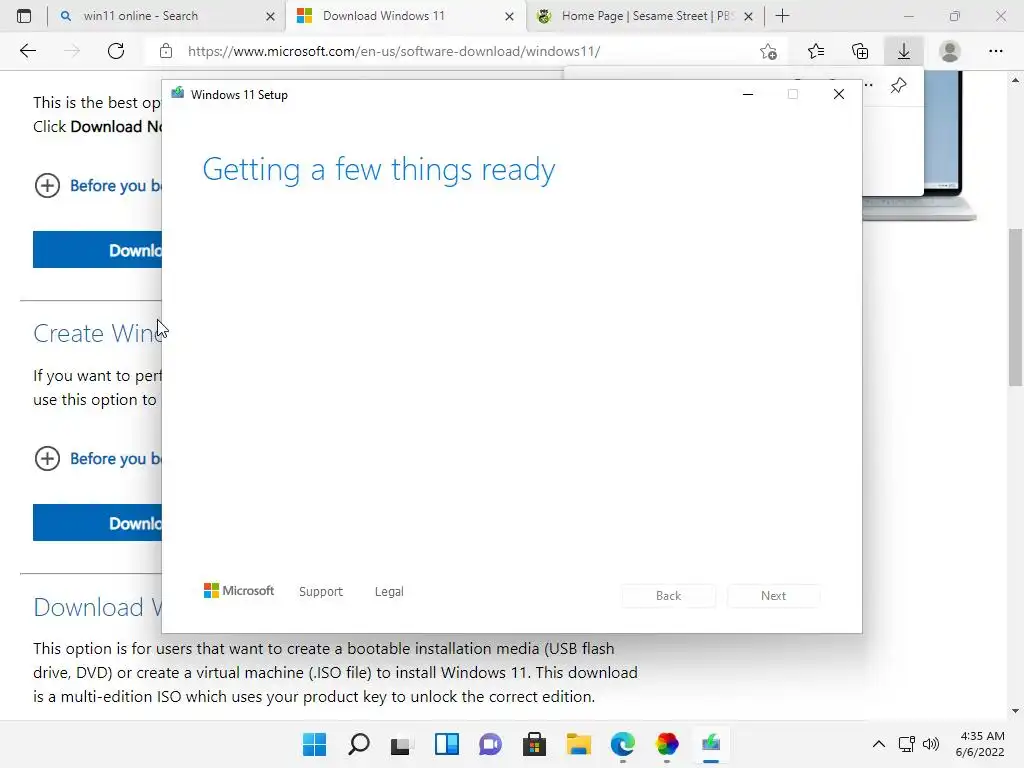Switch to the win11 online - Search tab
The height and width of the screenshot is (768, 1024).
pos(166,16)
